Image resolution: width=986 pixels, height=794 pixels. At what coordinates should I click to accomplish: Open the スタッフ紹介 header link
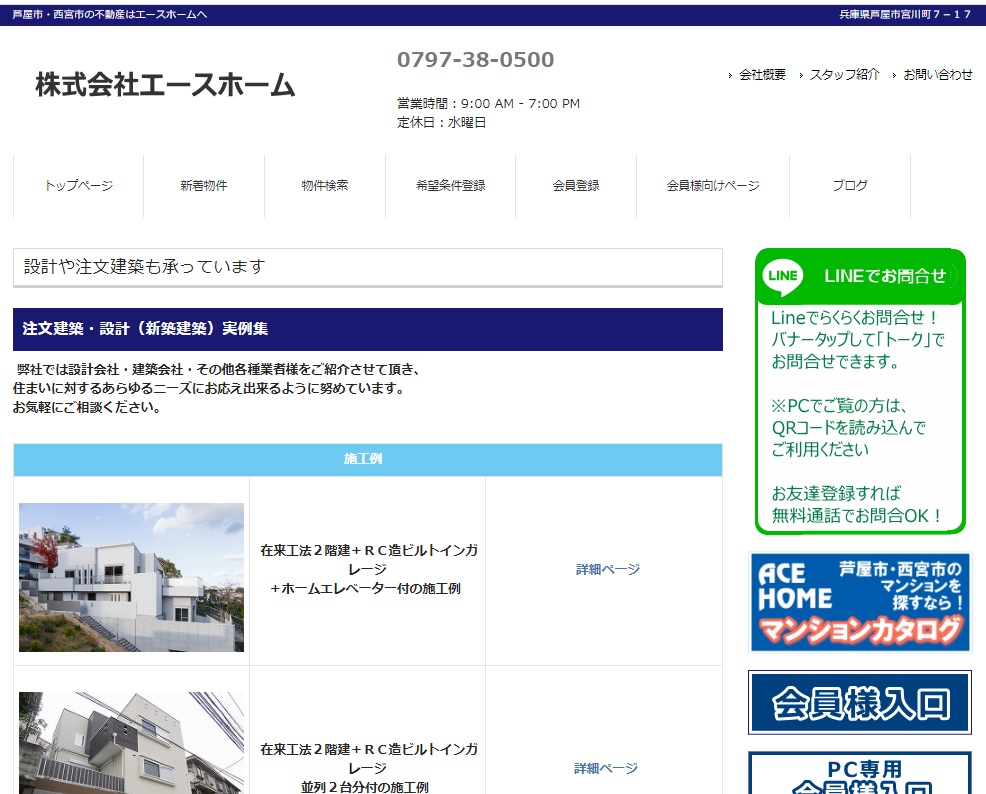pos(844,75)
